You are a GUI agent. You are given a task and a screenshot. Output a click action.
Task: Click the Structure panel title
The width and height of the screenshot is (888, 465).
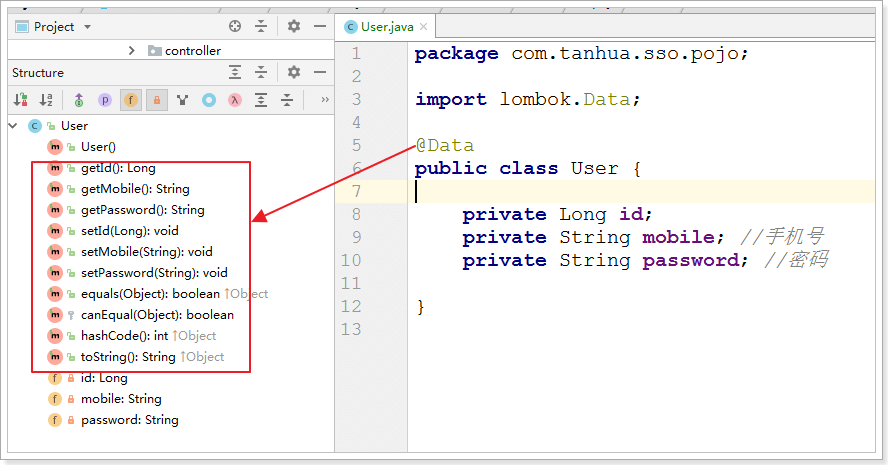[38, 72]
